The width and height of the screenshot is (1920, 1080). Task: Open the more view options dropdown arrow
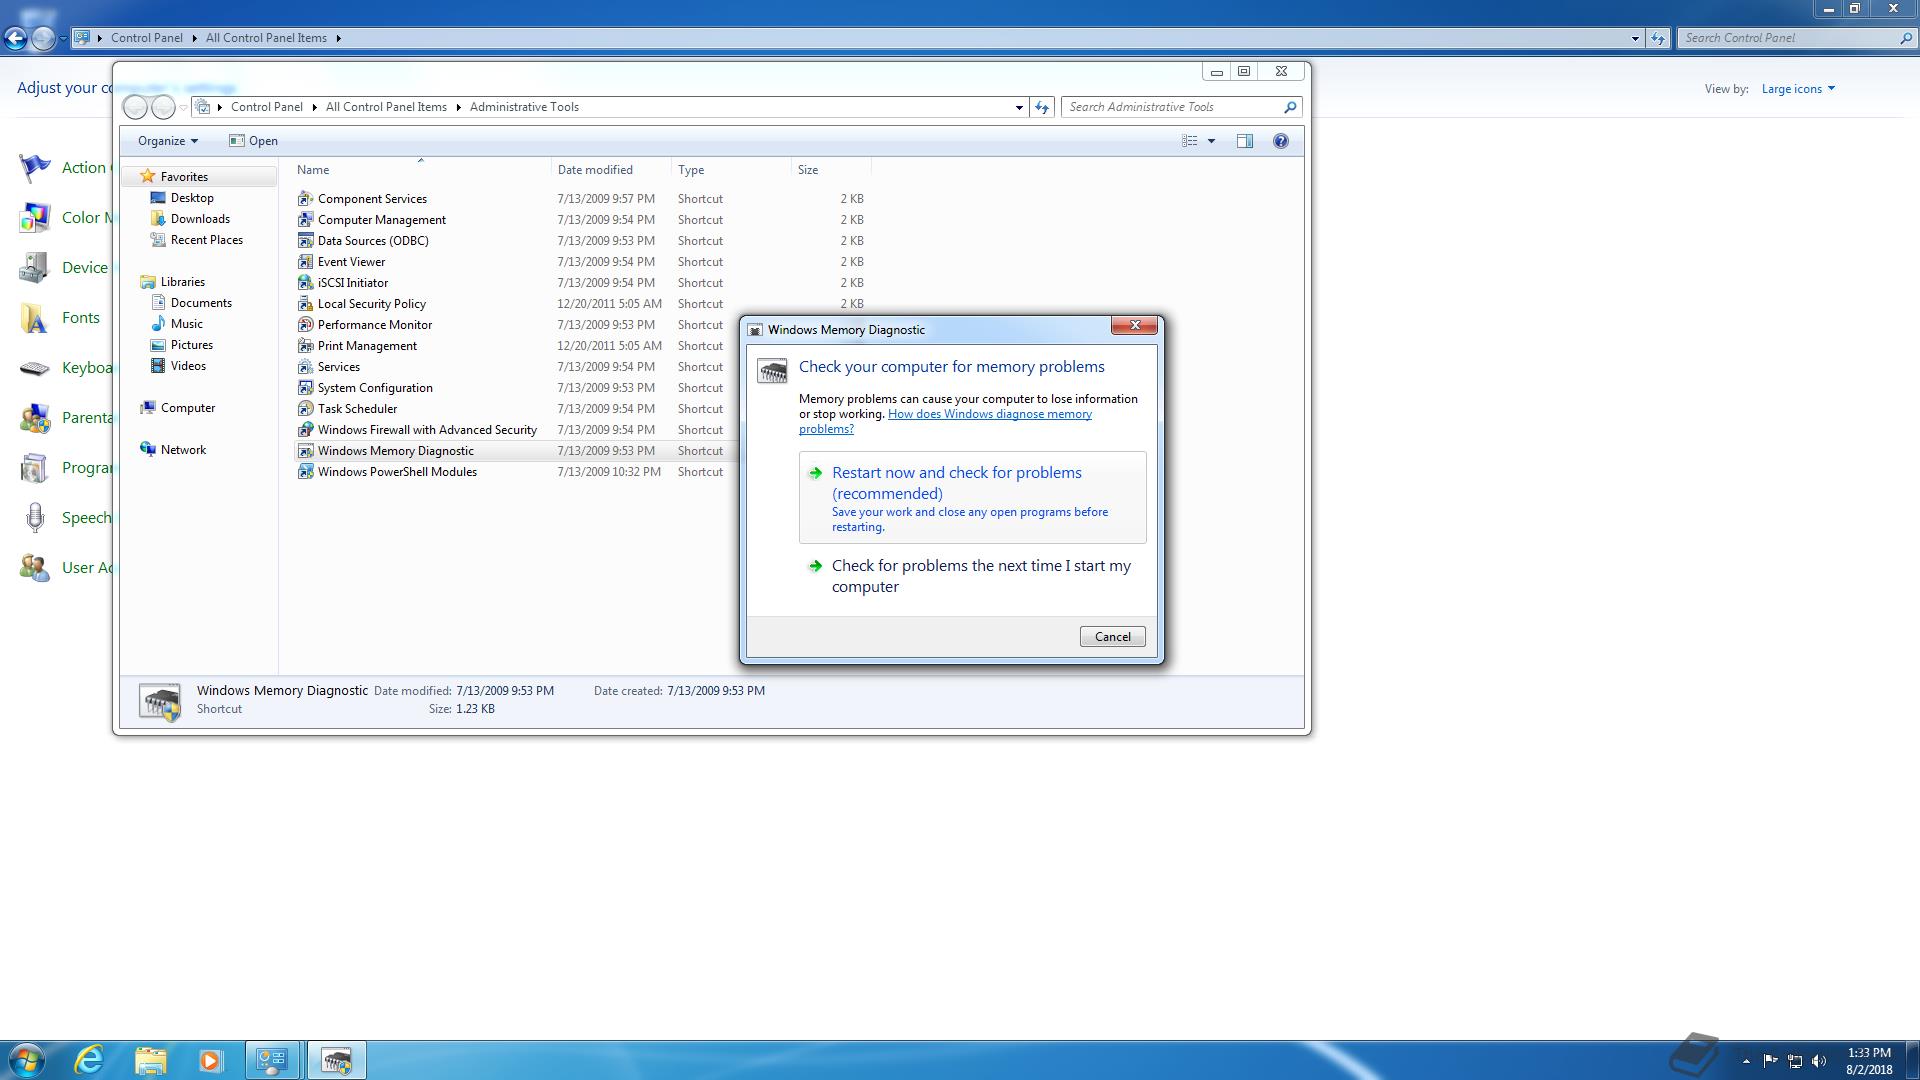[1211, 141]
